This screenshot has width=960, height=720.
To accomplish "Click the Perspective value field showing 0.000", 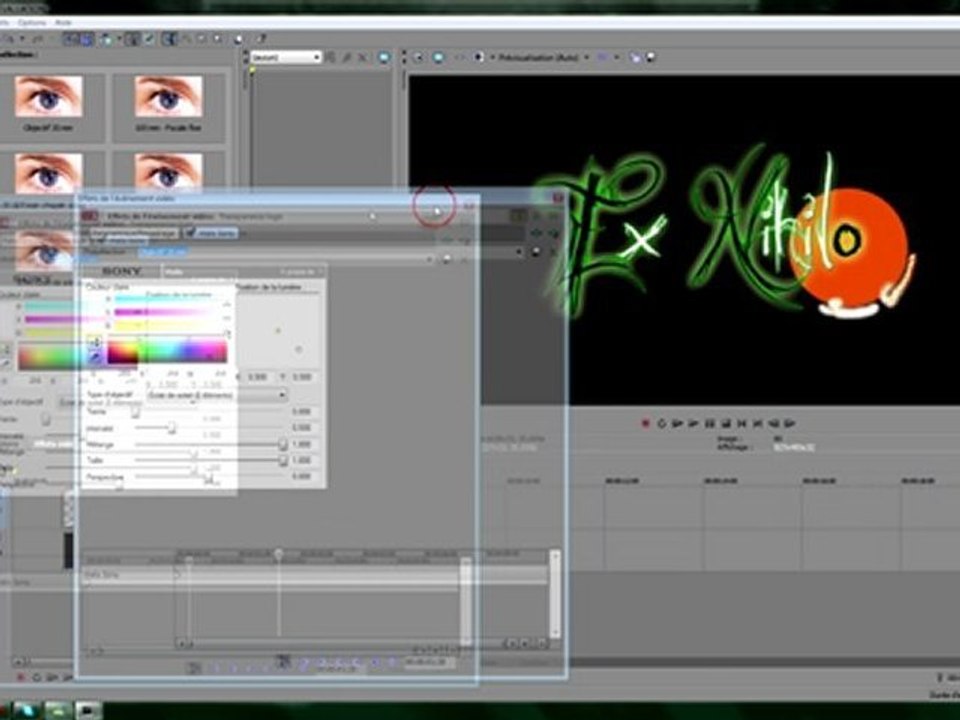I will click(302, 476).
